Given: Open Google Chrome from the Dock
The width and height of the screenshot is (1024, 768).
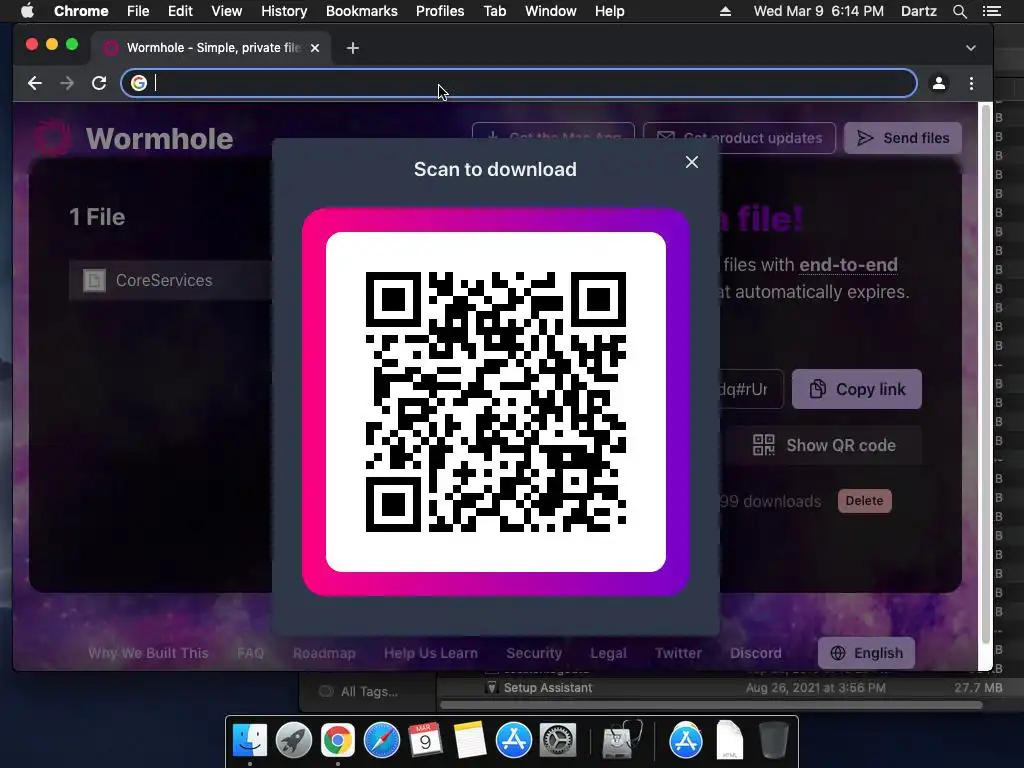Looking at the screenshot, I should [337, 741].
